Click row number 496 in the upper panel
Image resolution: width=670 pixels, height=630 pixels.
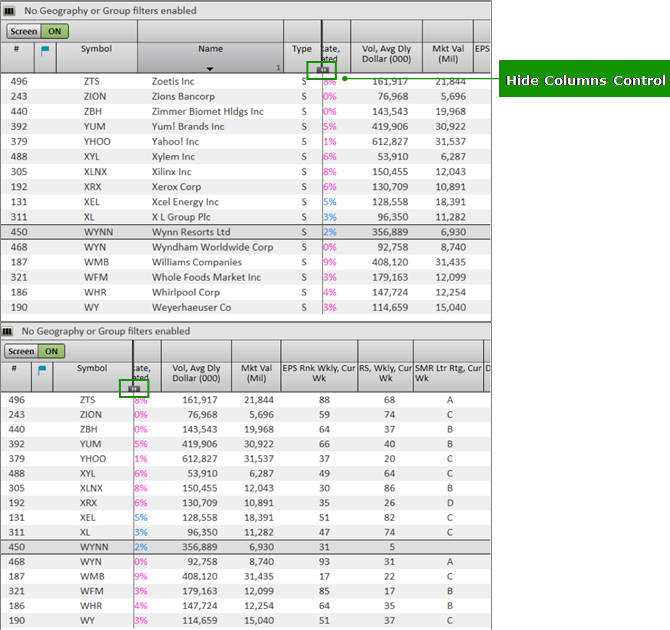19,81
